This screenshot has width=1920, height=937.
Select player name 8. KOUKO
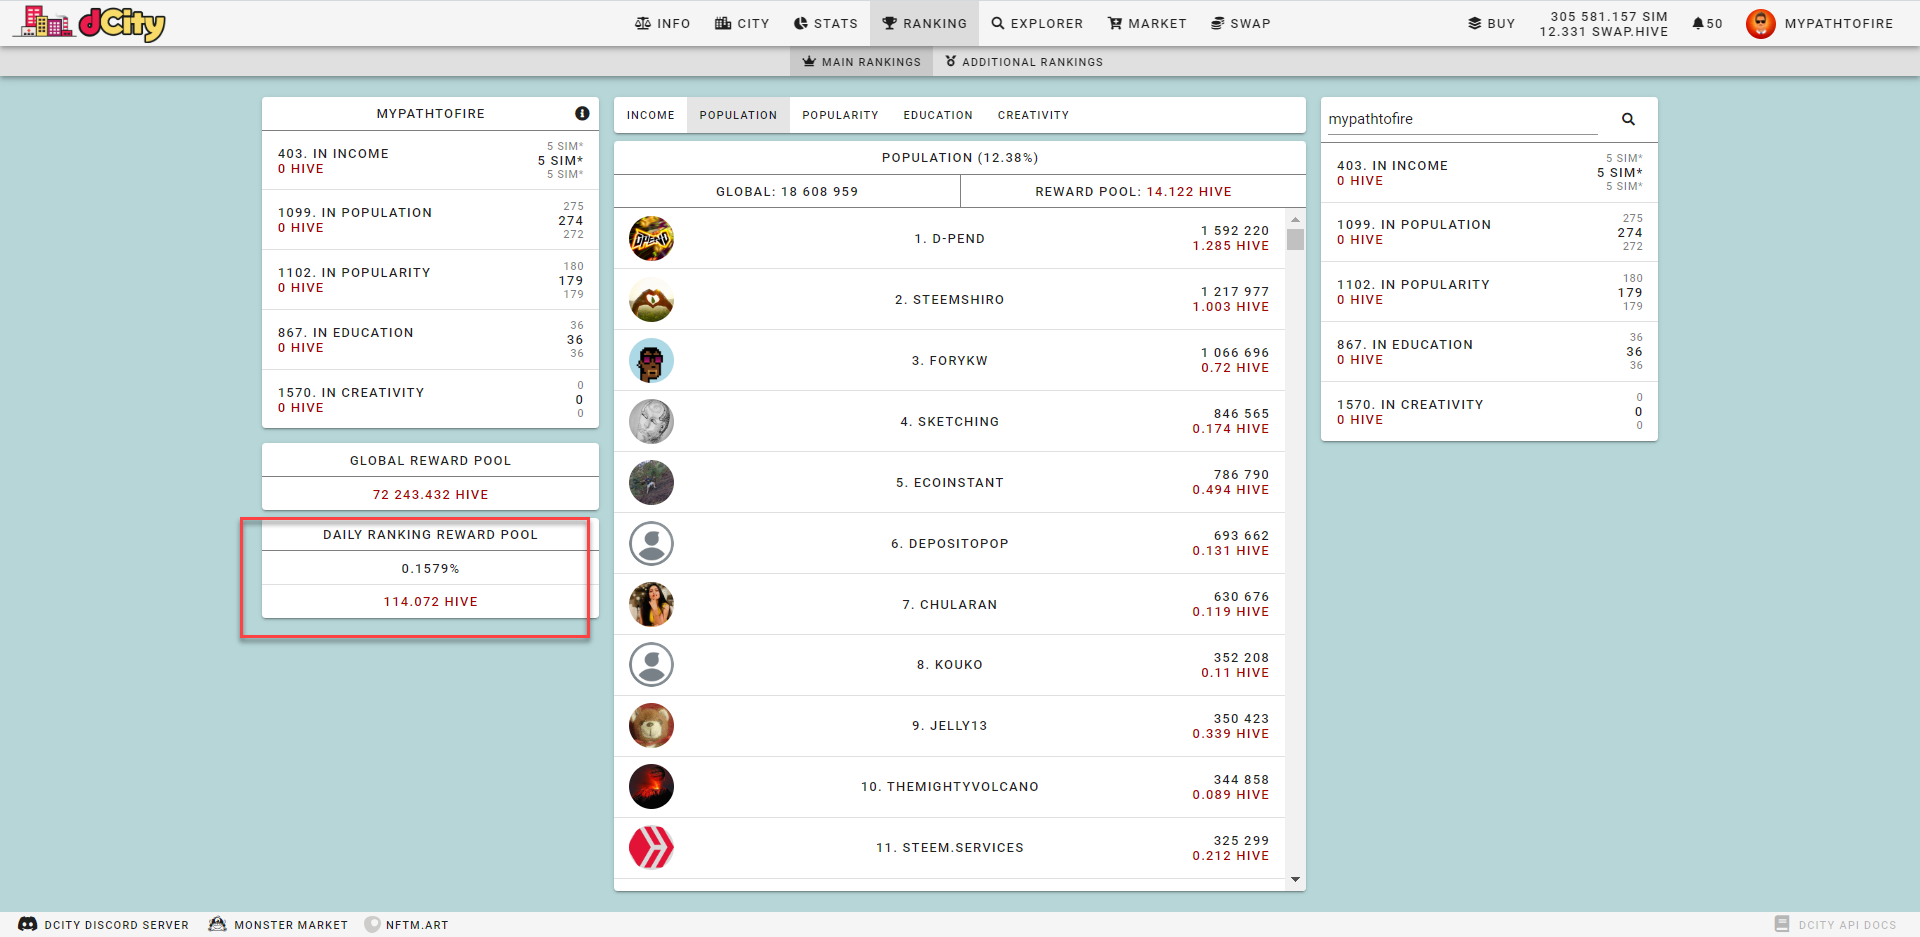pyautogui.click(x=950, y=665)
